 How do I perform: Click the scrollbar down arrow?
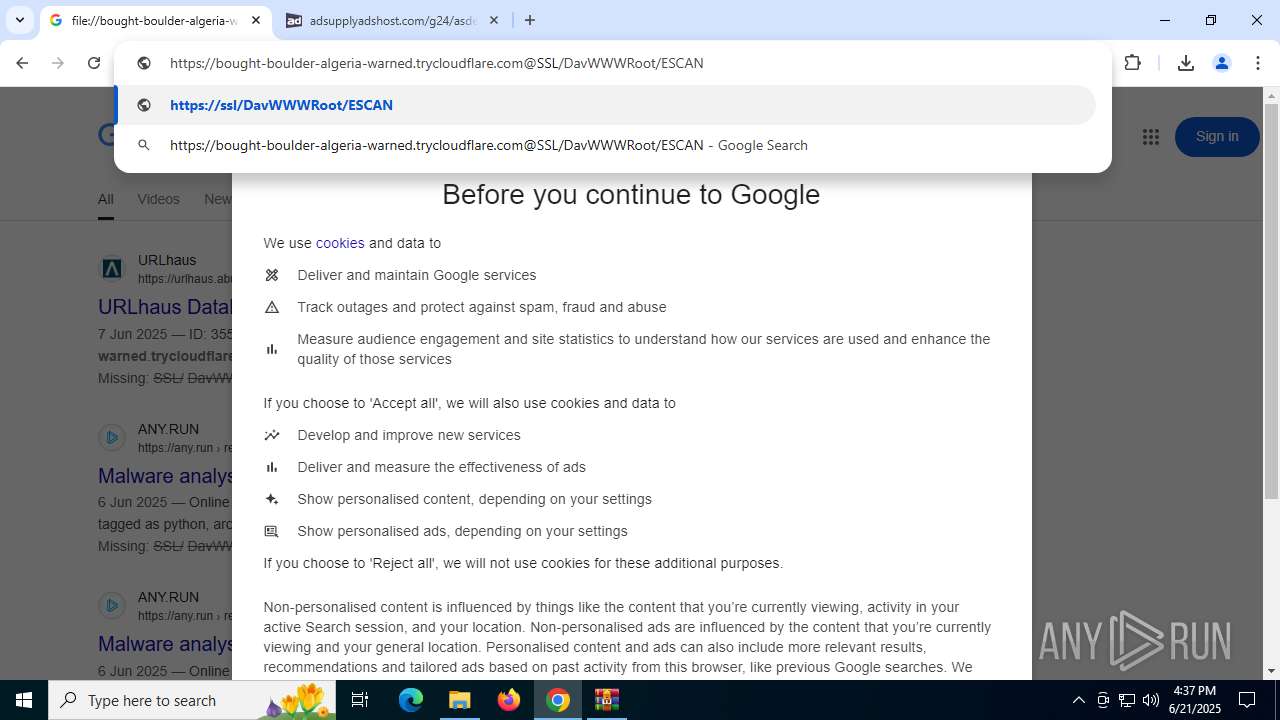point(1271,671)
